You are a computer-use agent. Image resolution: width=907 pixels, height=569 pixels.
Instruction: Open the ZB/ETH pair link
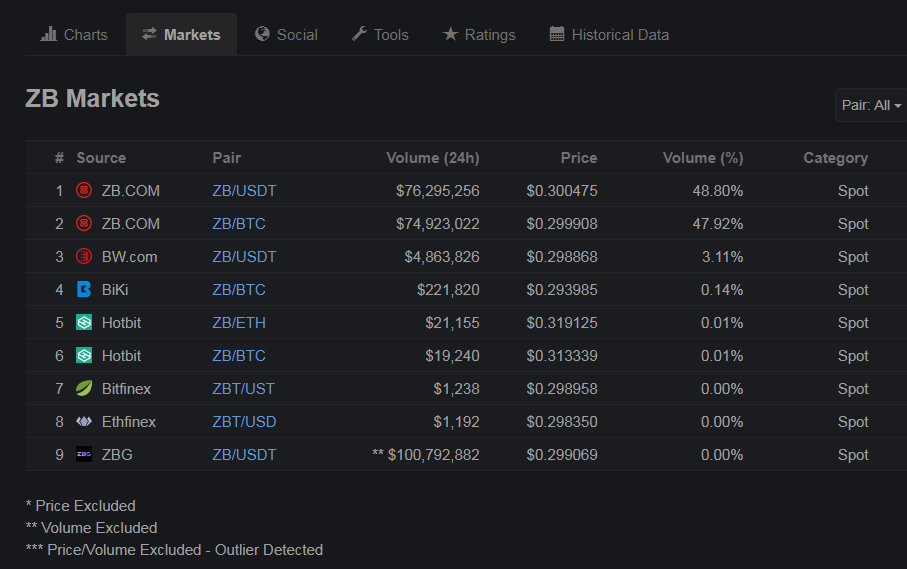pyautogui.click(x=239, y=323)
